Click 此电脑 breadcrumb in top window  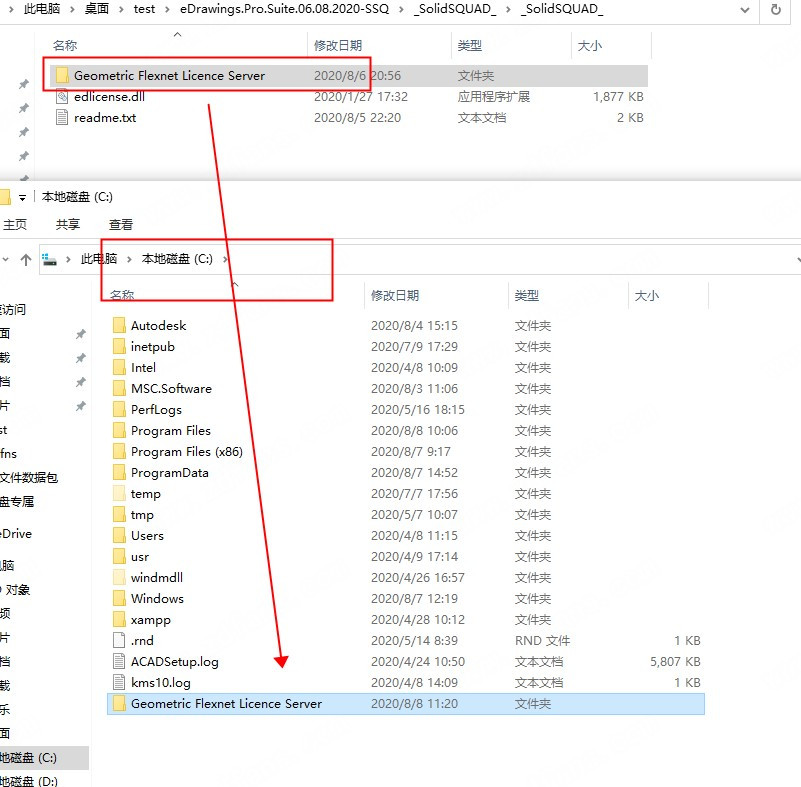tap(42, 9)
